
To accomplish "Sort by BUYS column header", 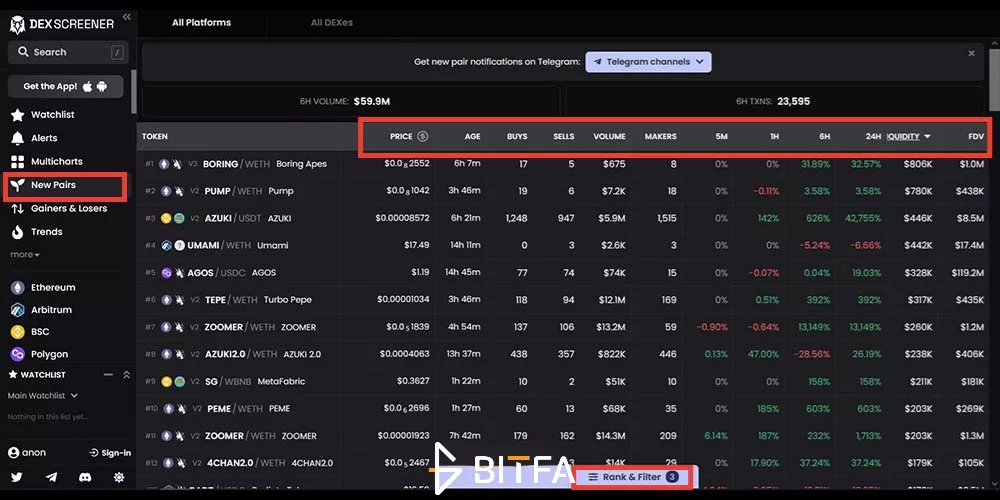I will click(x=517, y=136).
